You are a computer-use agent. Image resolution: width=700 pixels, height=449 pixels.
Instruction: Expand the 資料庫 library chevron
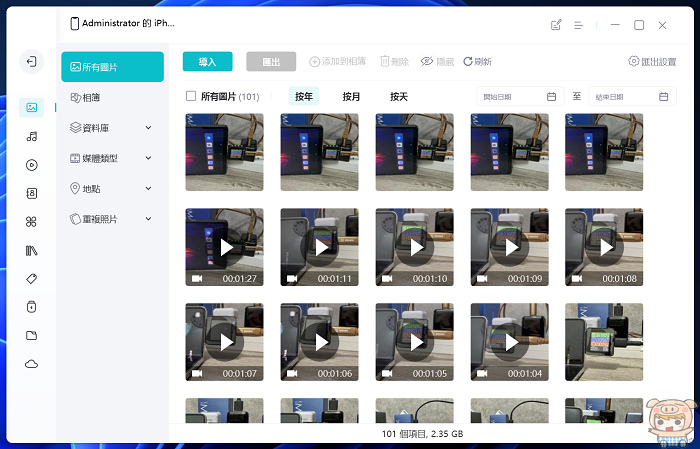[149, 128]
